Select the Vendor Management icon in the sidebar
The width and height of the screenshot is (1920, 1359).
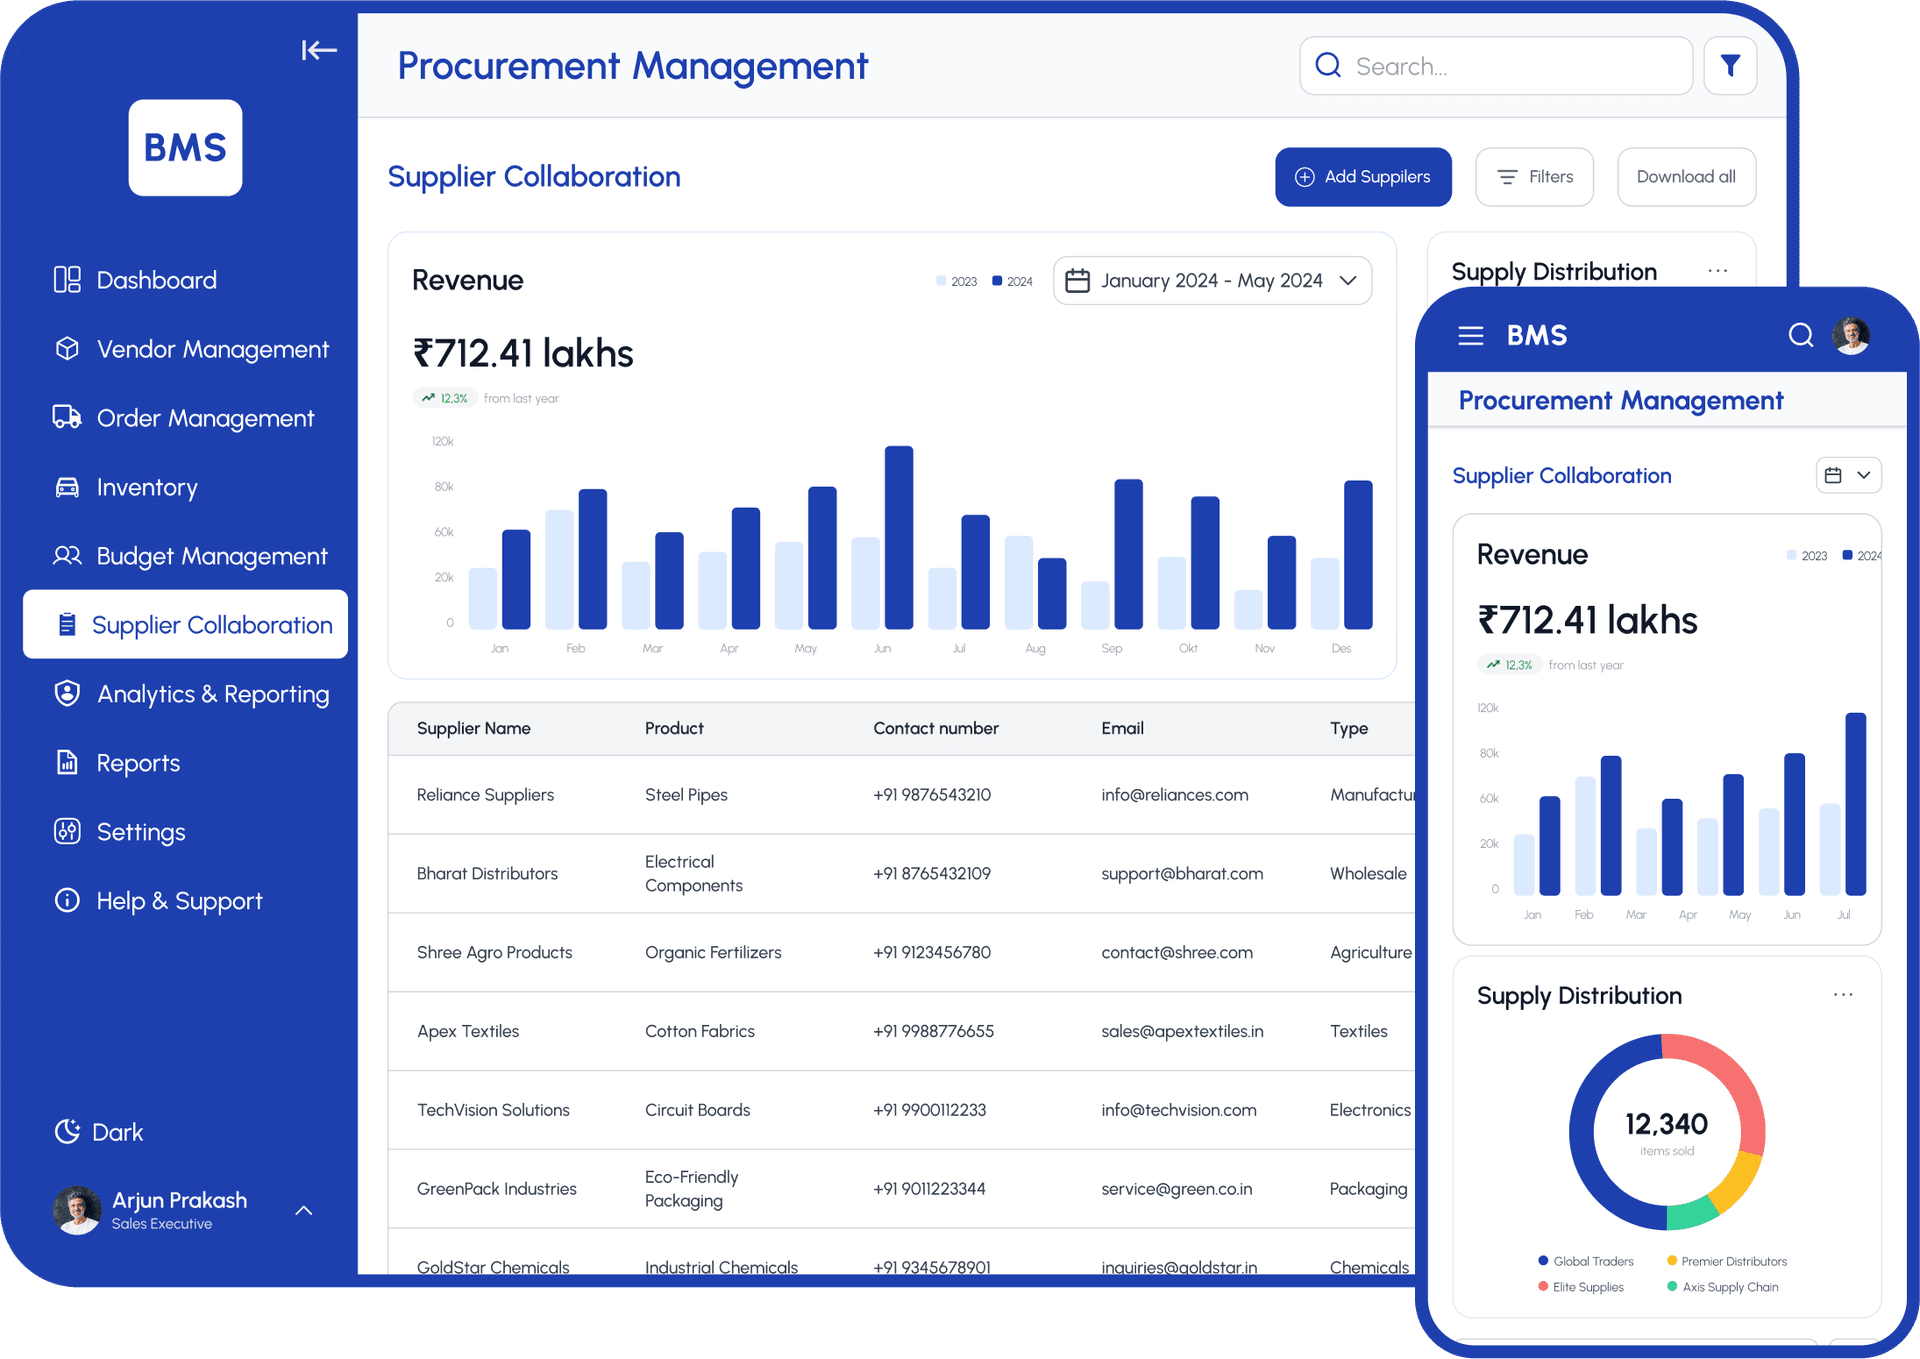[67, 349]
